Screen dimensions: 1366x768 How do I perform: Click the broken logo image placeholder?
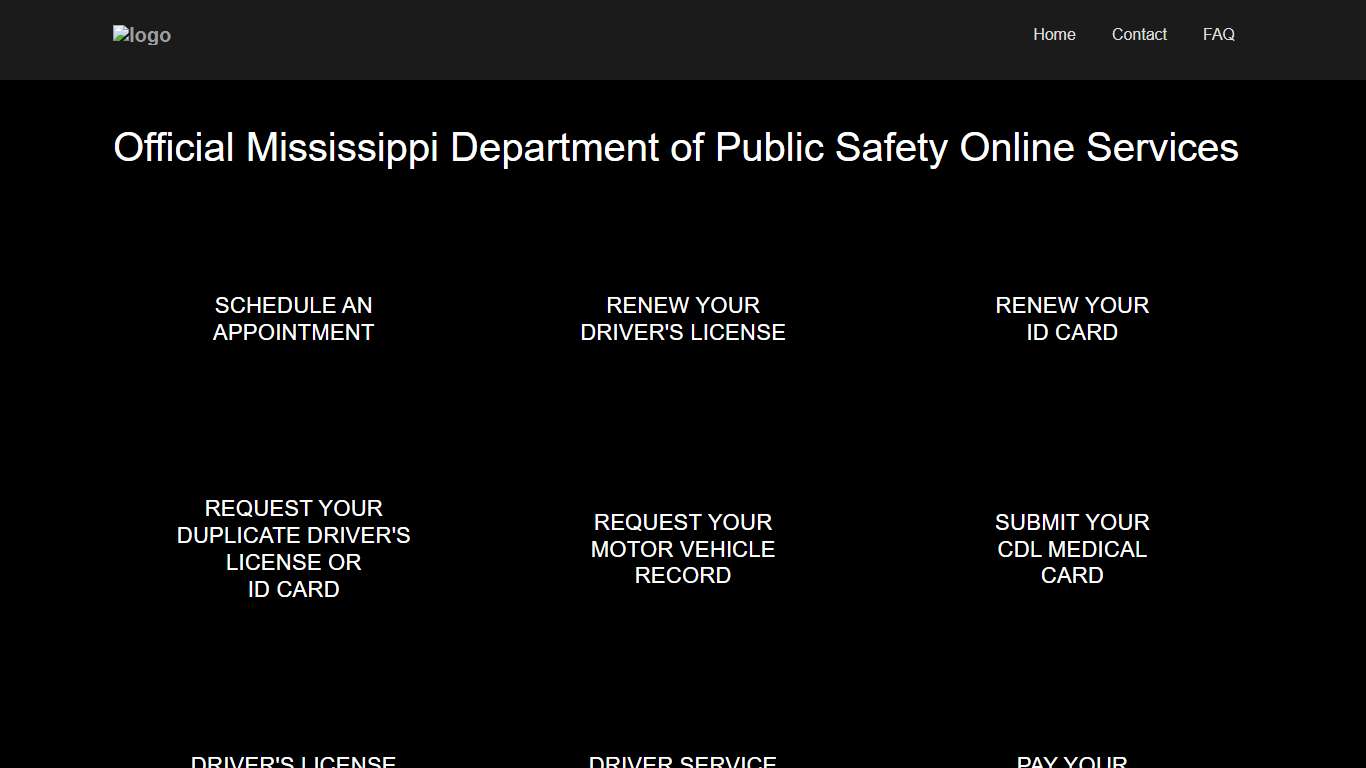click(x=141, y=34)
